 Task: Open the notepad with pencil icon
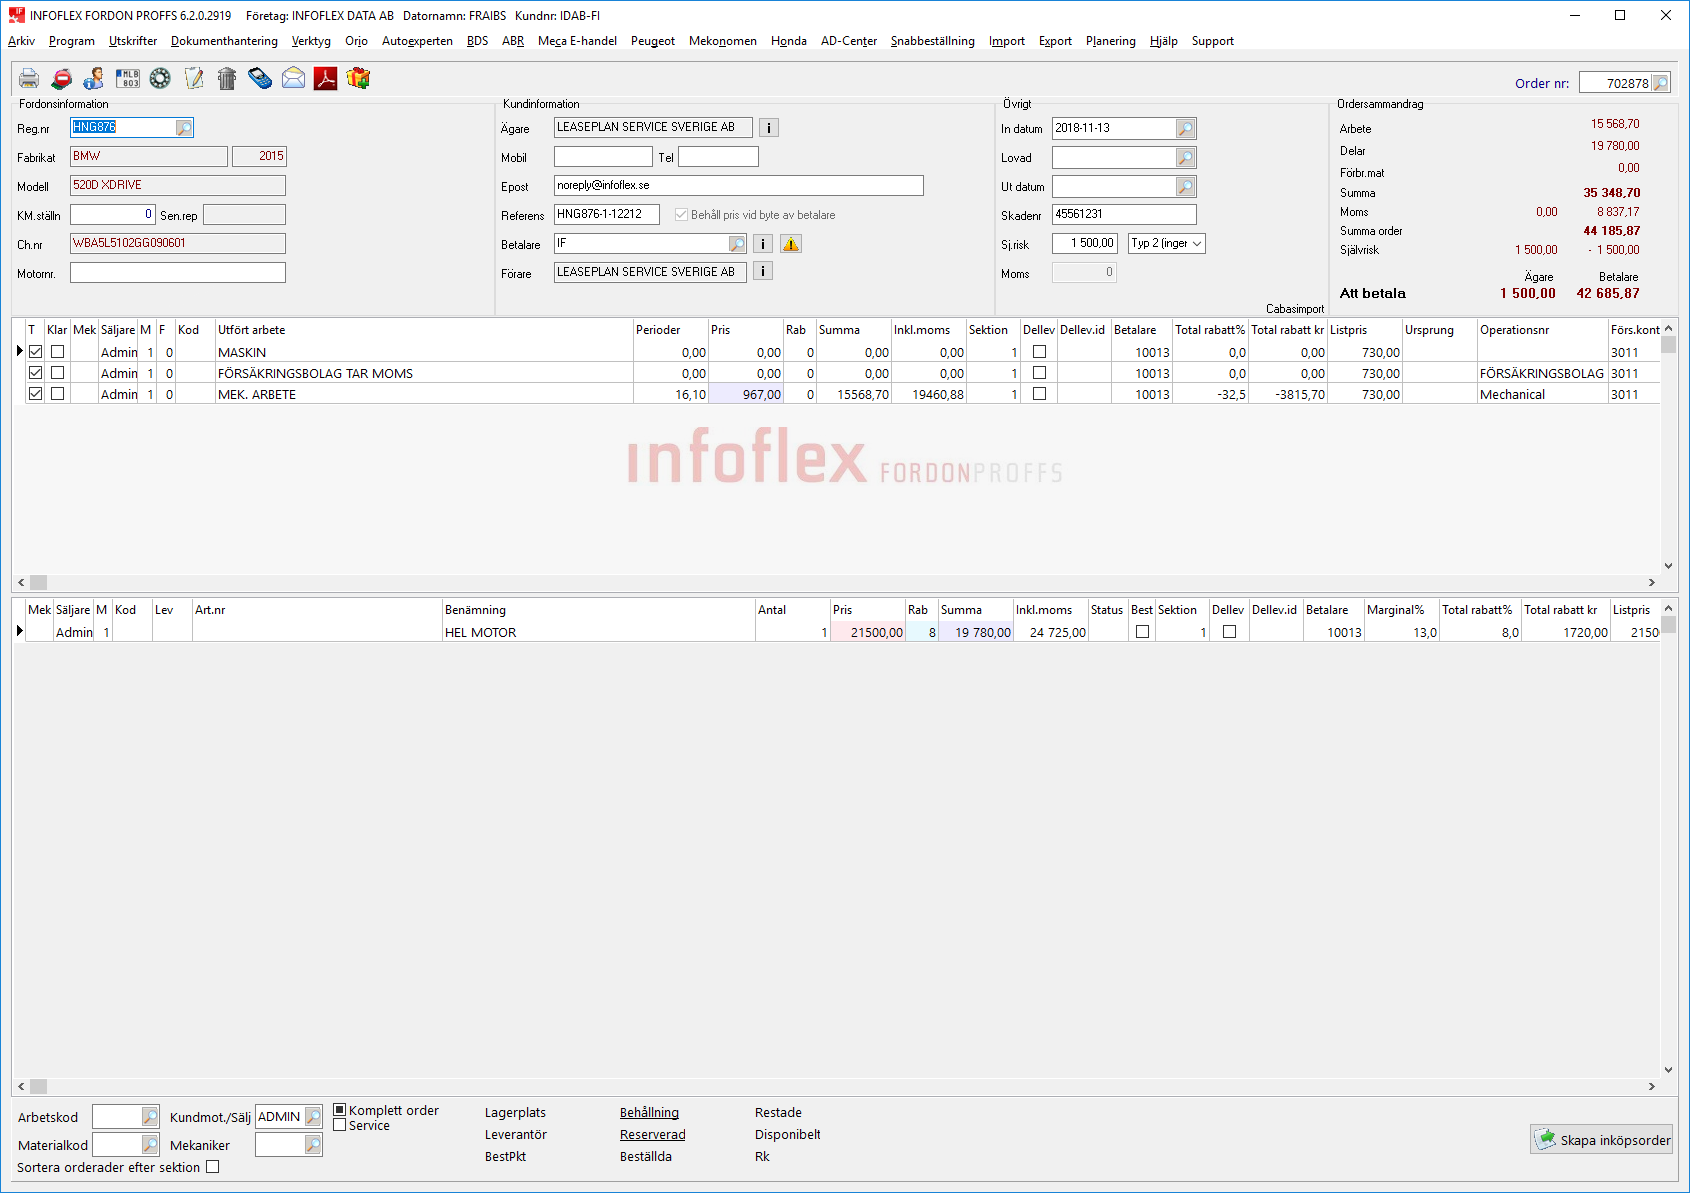194,78
